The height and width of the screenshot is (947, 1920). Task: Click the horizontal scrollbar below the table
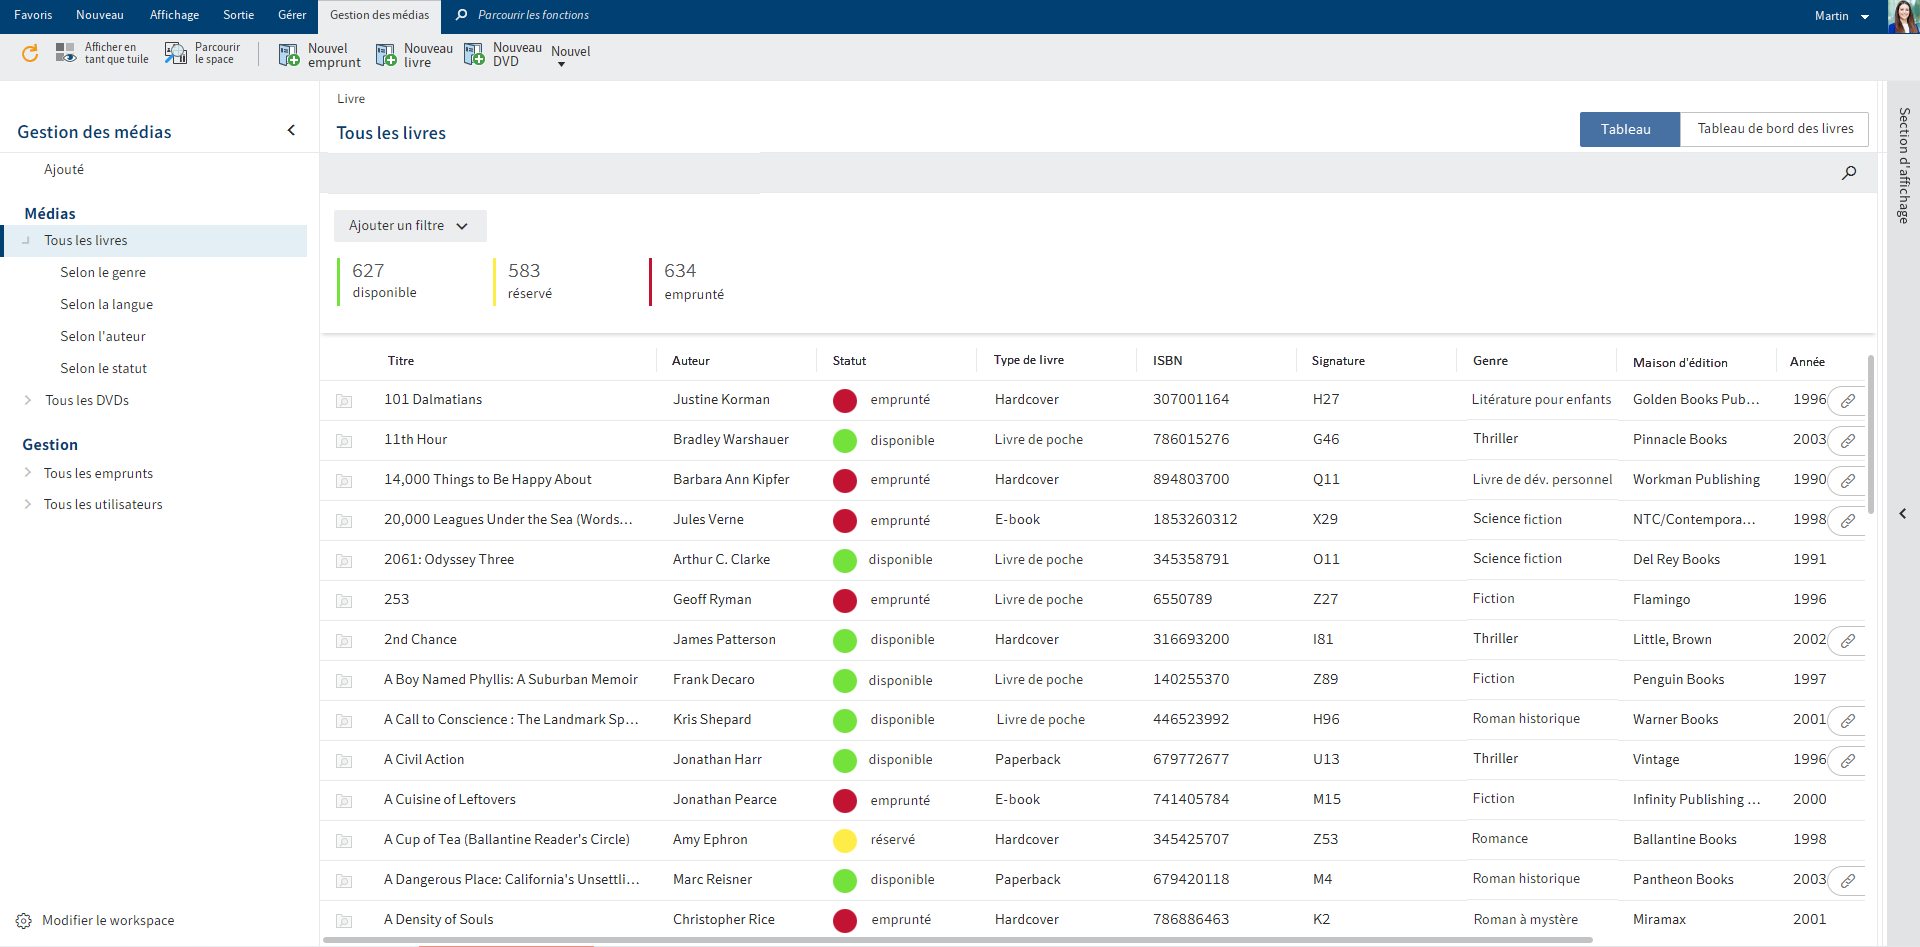coord(958,940)
